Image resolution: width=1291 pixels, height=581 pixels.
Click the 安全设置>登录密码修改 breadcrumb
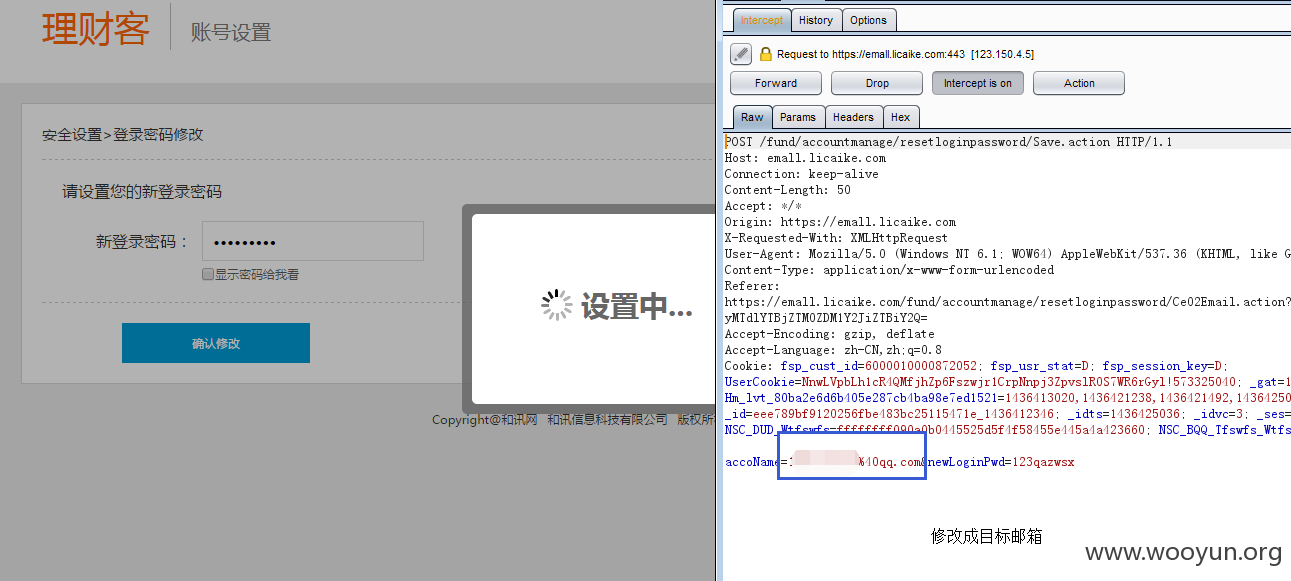[123, 134]
